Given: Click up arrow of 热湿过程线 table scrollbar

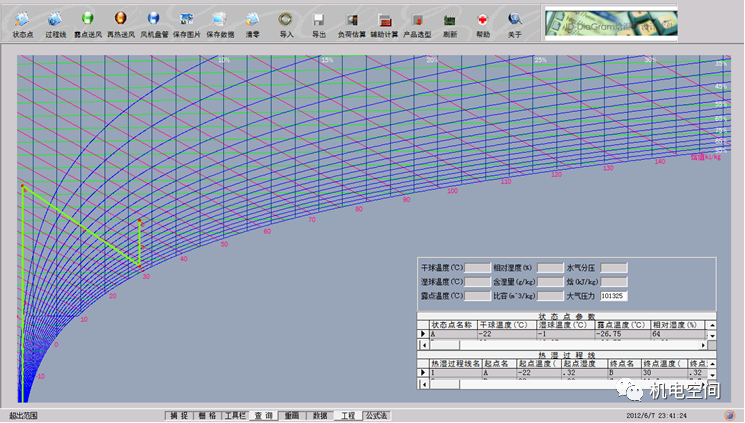Looking at the screenshot, I should pos(712,364).
